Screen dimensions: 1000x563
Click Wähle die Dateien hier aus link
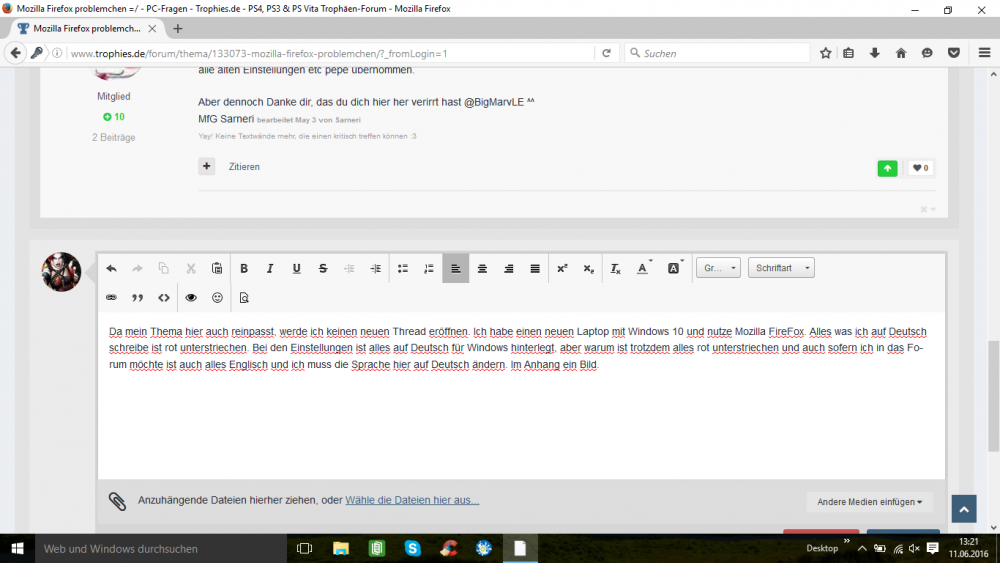(412, 500)
